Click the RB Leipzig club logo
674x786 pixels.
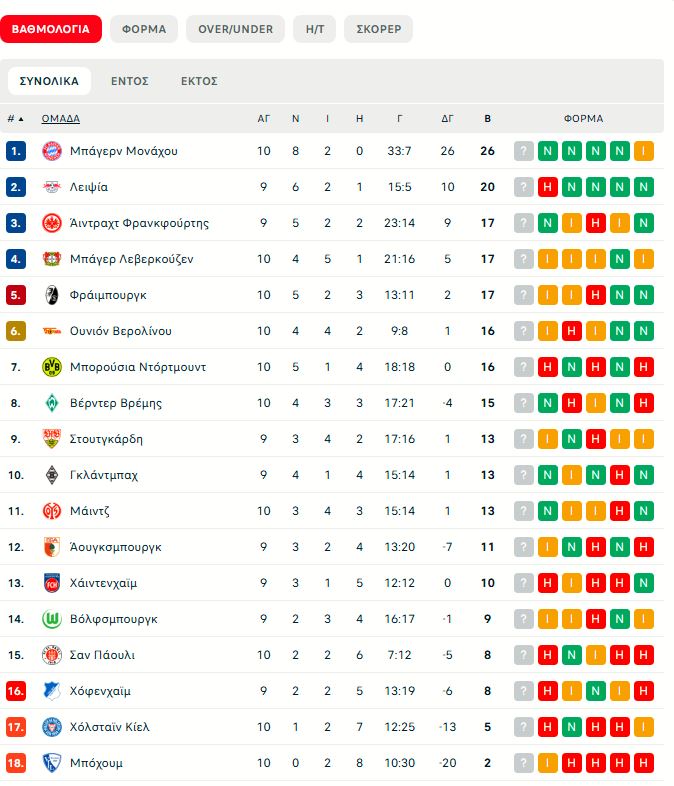[x=51, y=187]
